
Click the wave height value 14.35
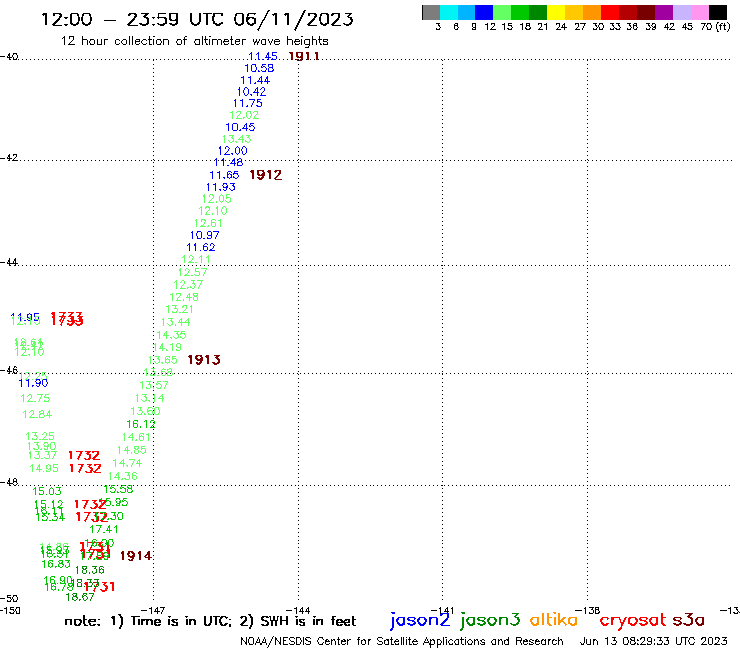coord(171,335)
